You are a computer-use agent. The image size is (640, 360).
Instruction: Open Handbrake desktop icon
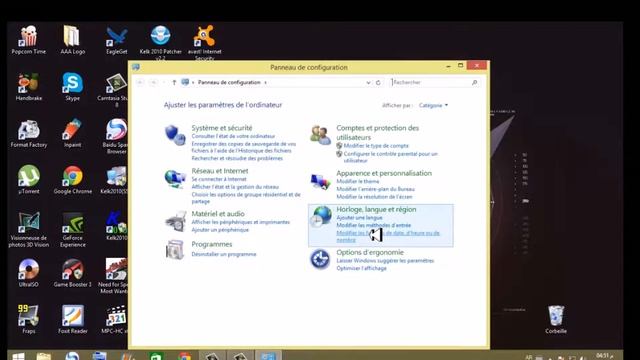click(x=29, y=86)
